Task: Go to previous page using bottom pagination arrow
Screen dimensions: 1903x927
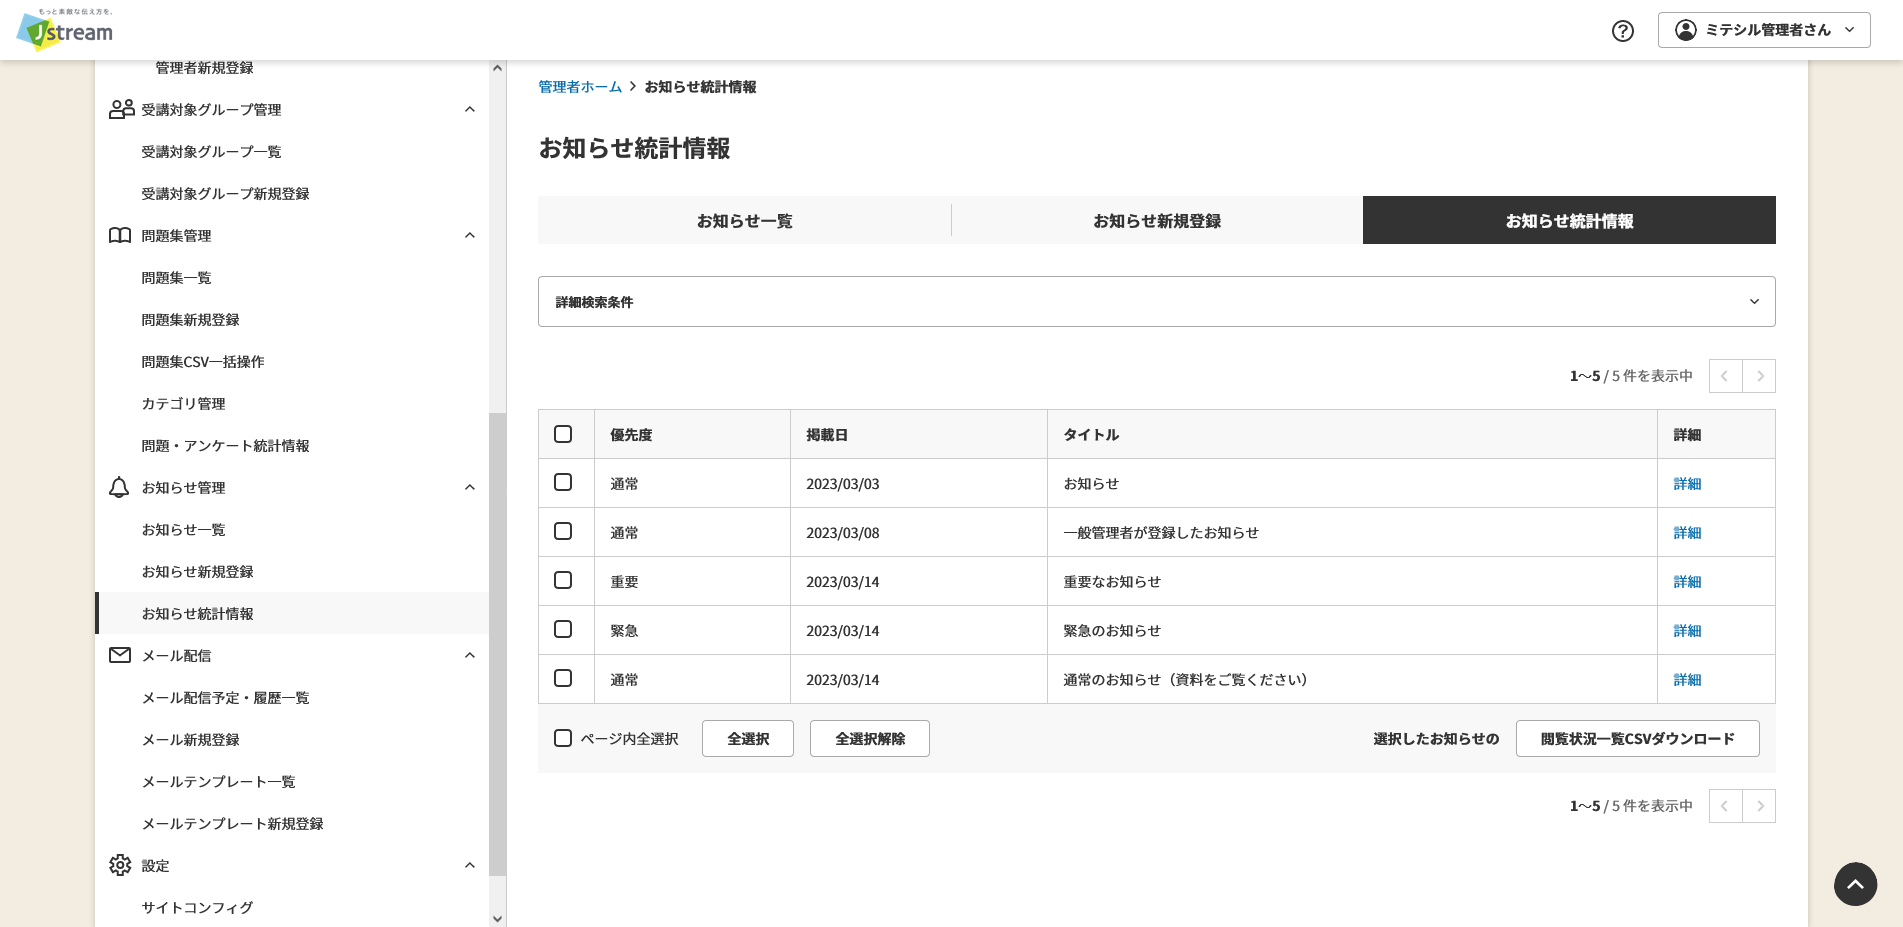Action: click(1725, 806)
